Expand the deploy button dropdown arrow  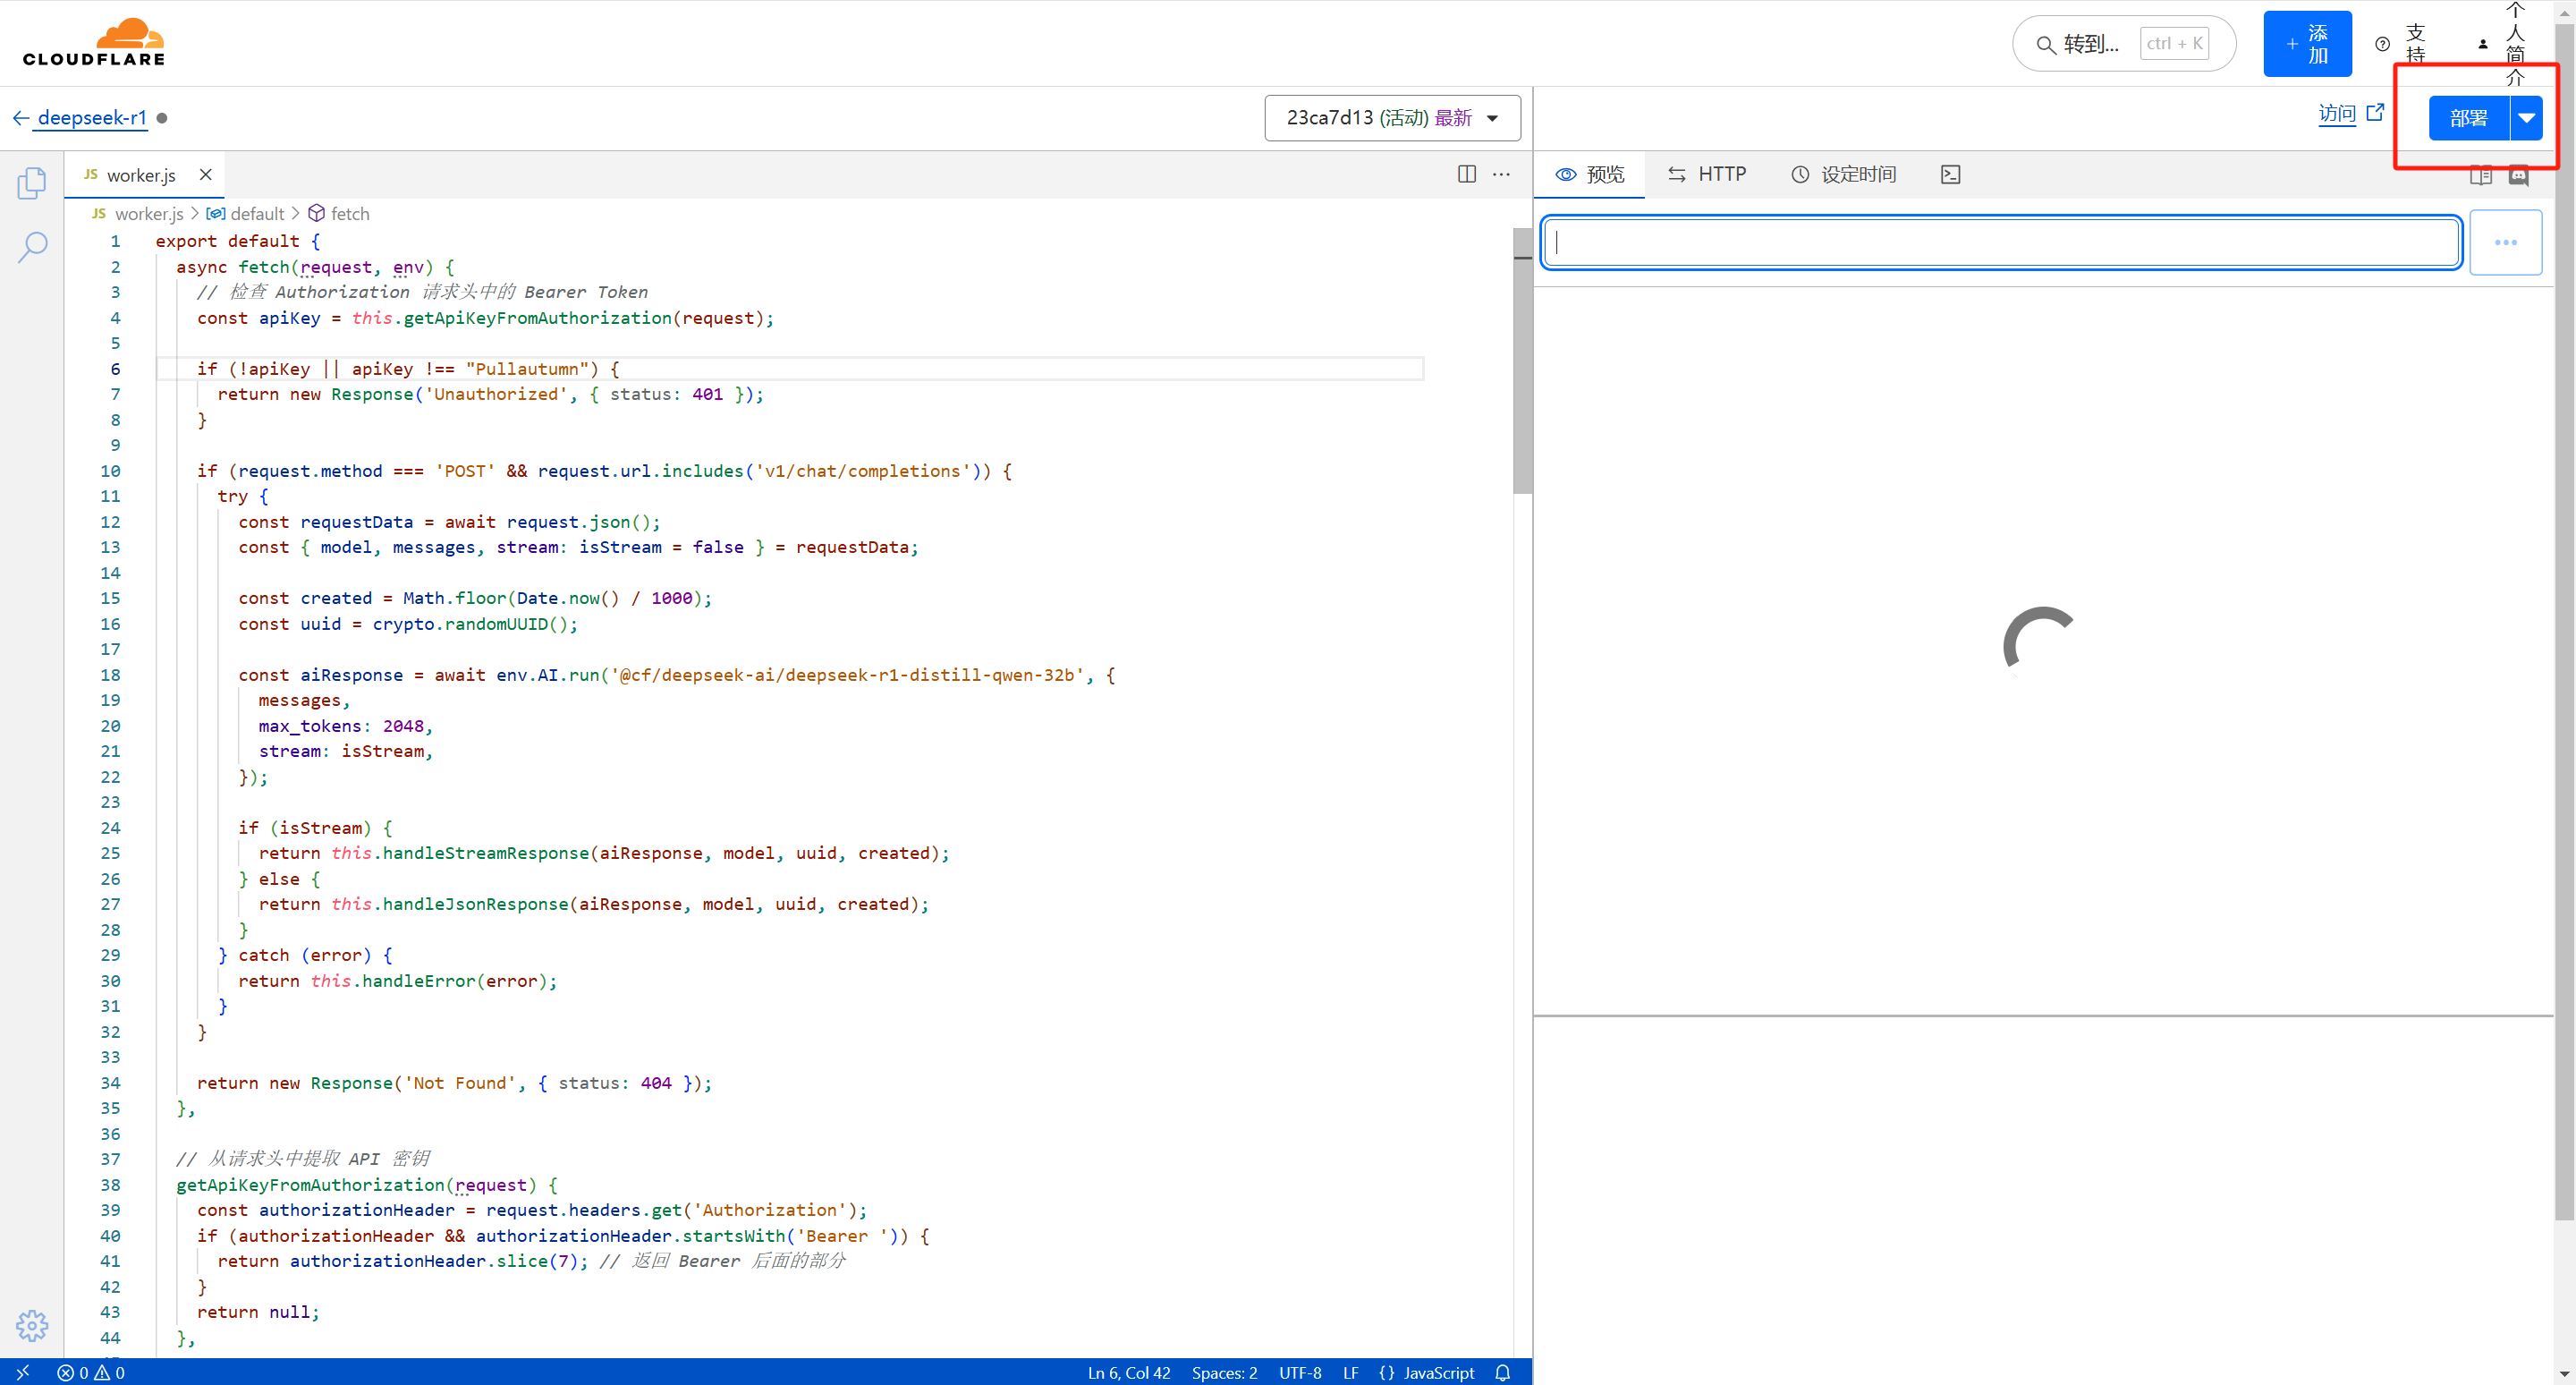pos(2526,118)
